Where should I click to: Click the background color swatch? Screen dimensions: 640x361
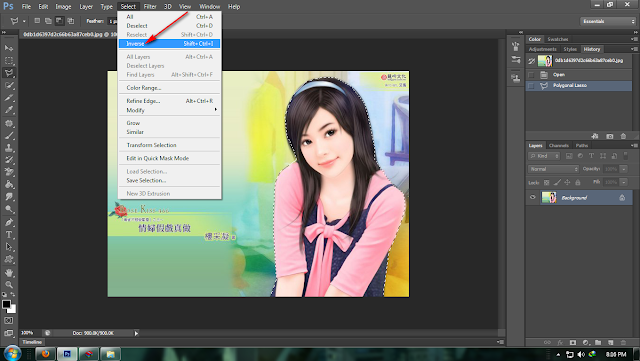[x=13, y=310]
